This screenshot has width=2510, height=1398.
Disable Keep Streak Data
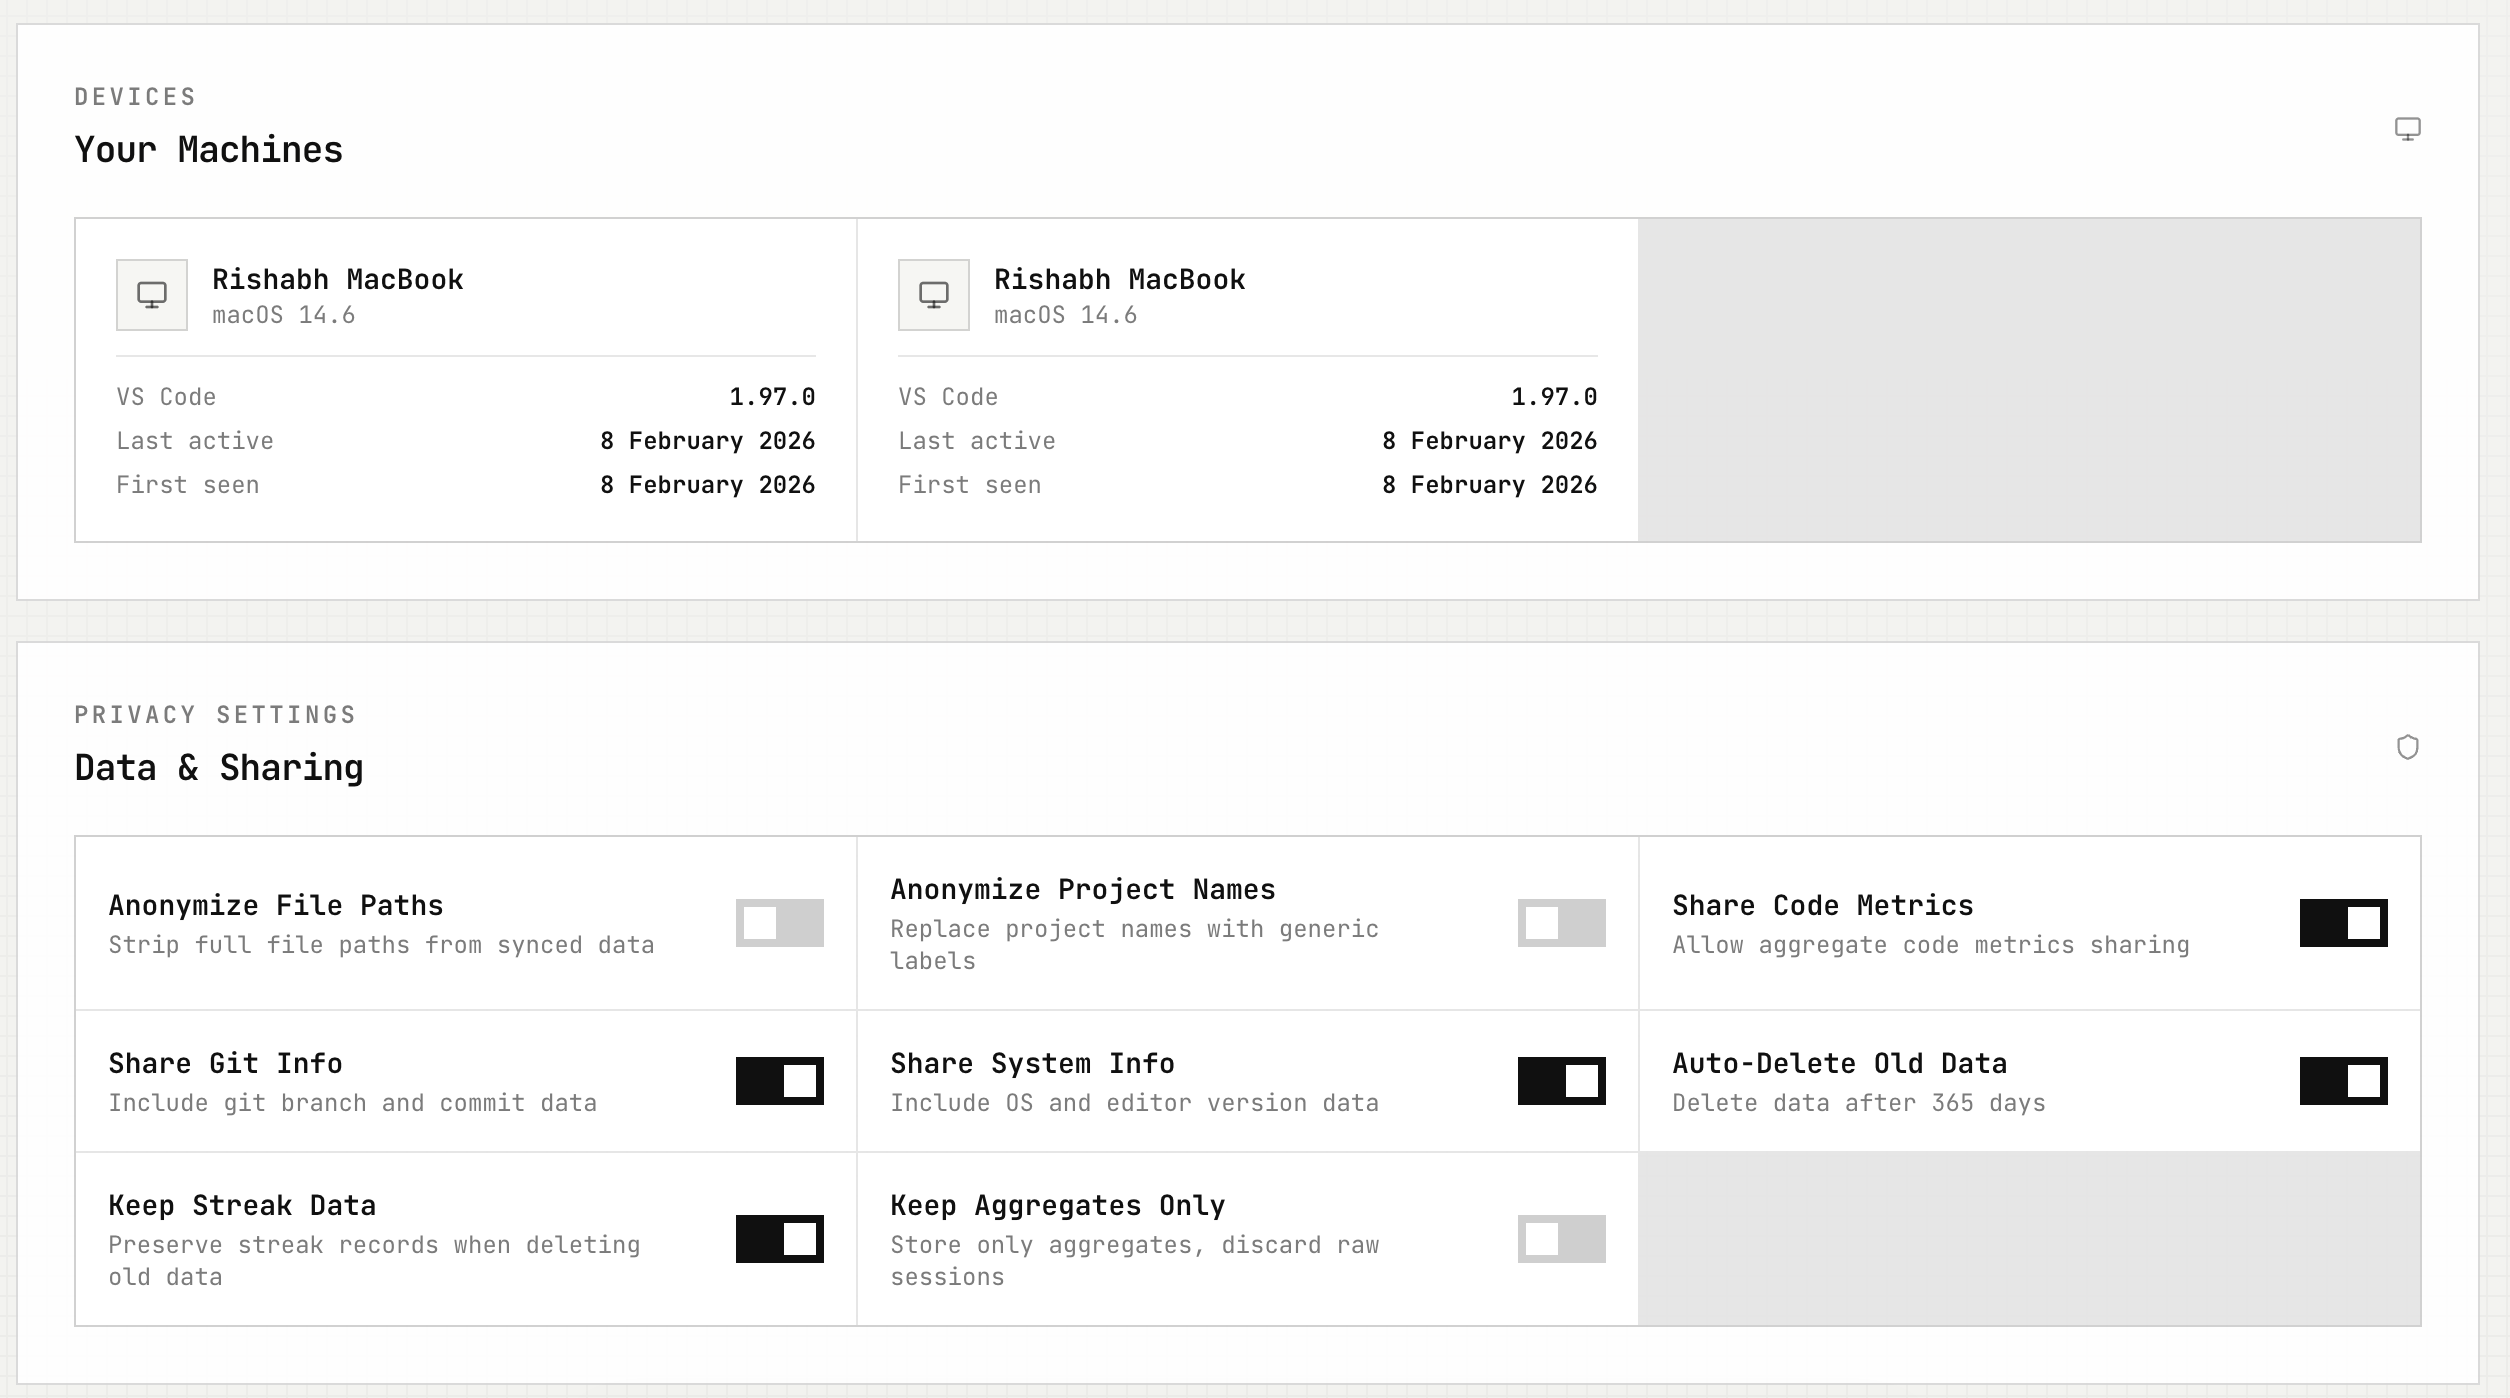point(781,1240)
